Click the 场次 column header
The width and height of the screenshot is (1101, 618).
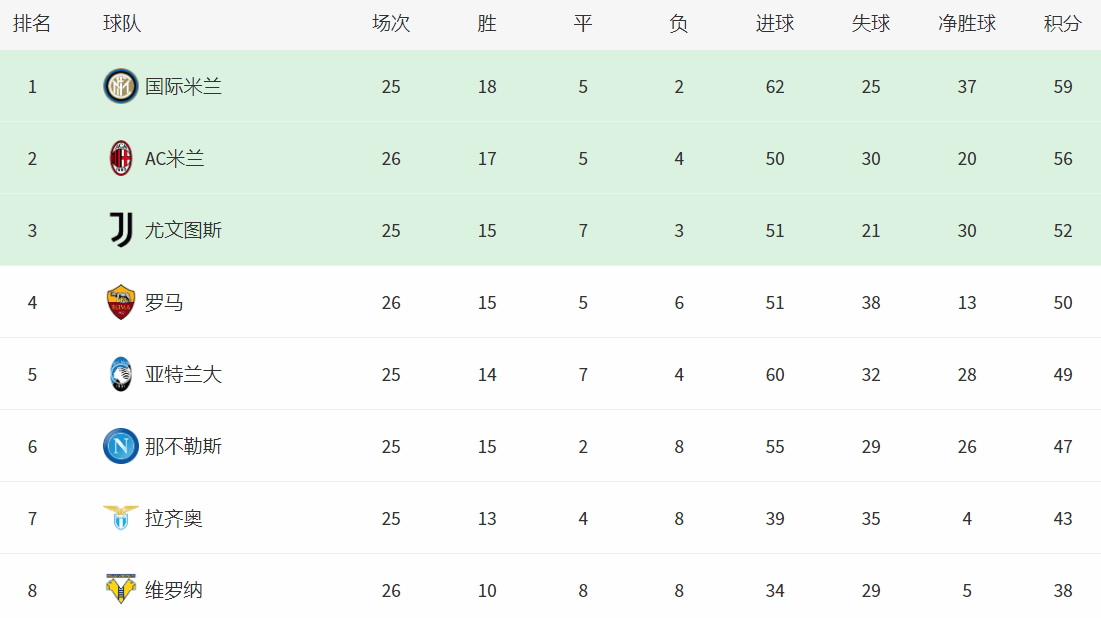391,23
